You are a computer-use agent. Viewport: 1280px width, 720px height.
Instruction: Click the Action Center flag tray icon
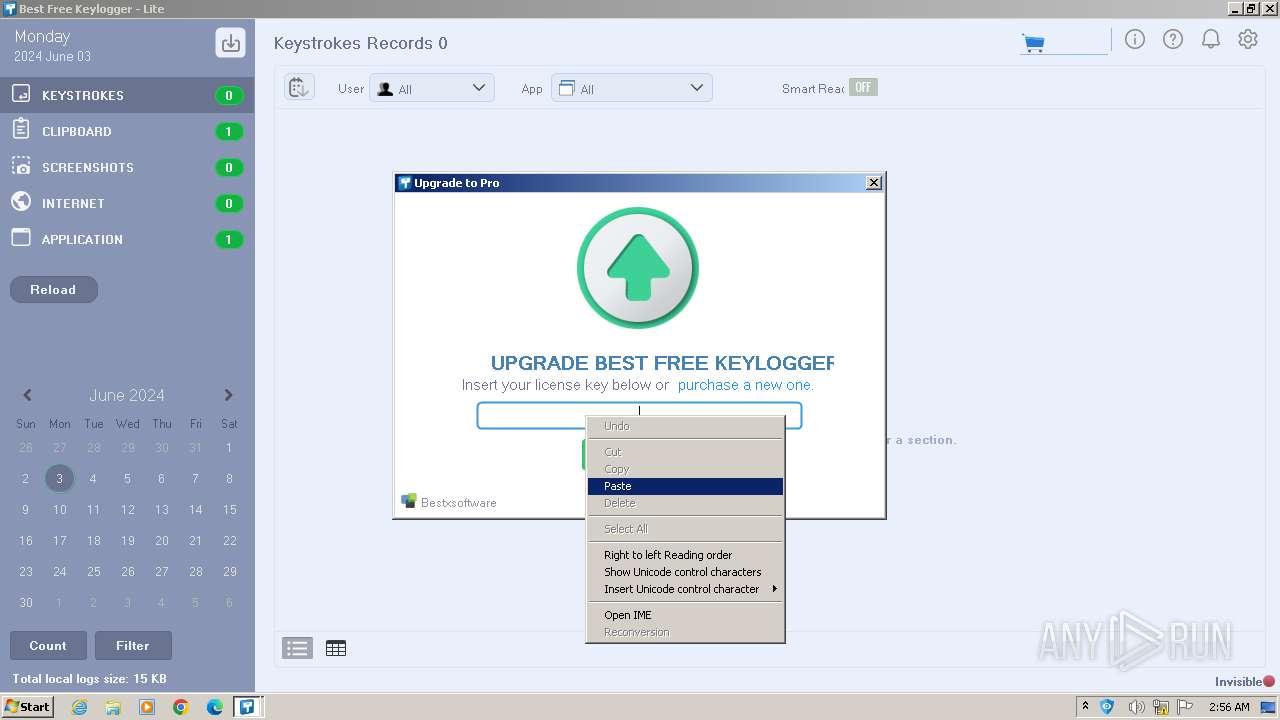click(1187, 707)
